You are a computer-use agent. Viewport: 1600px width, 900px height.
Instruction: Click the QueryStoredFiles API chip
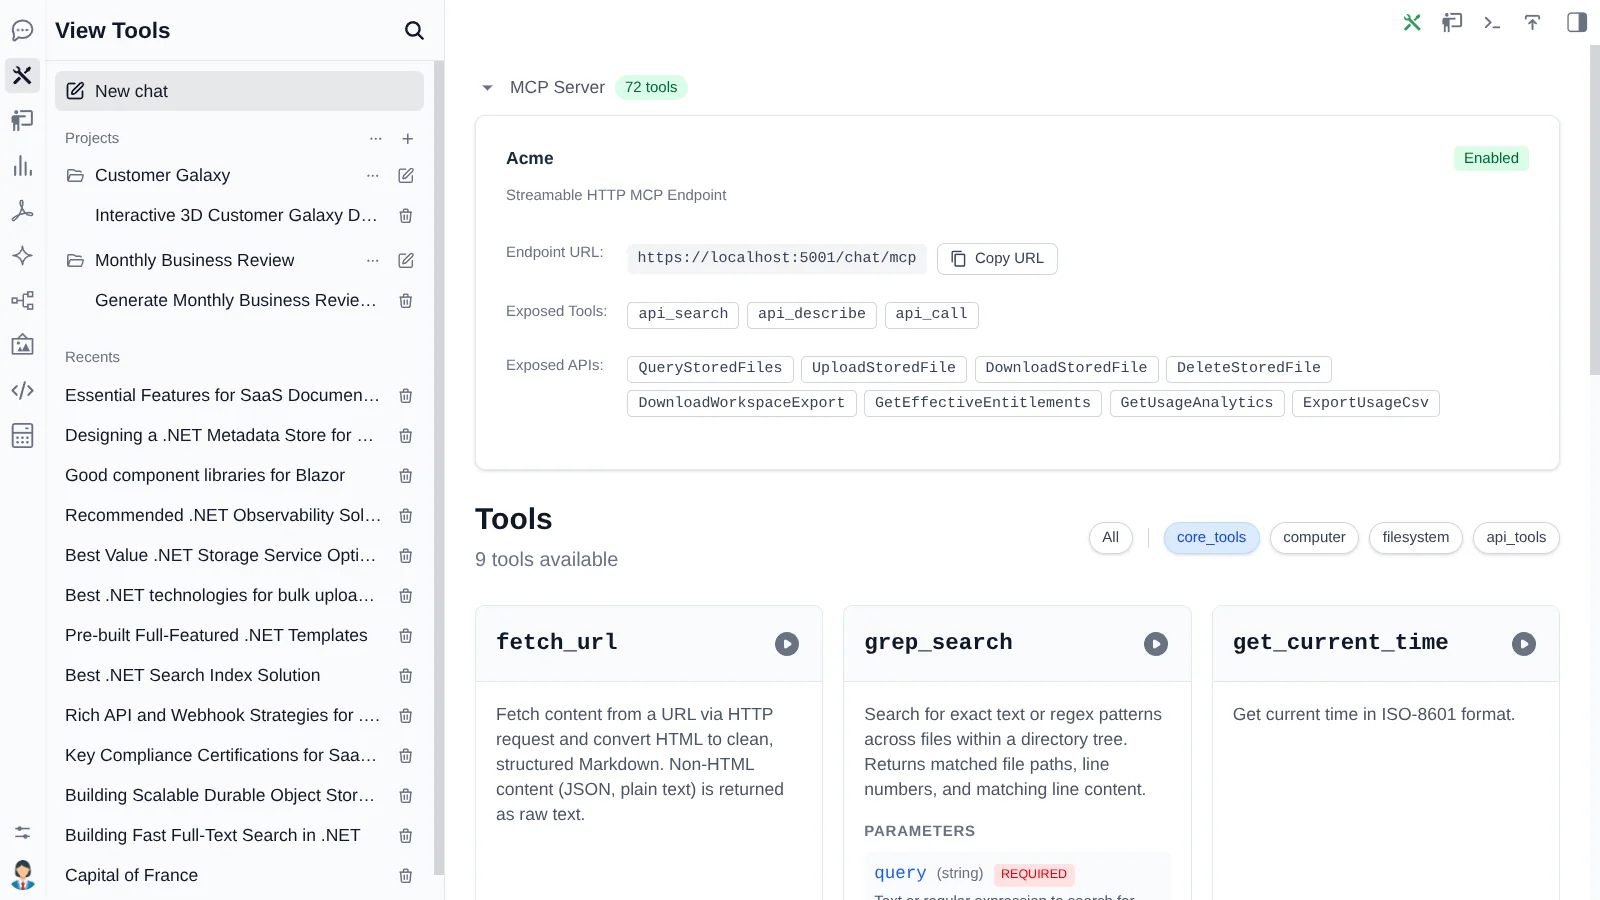[x=710, y=369]
